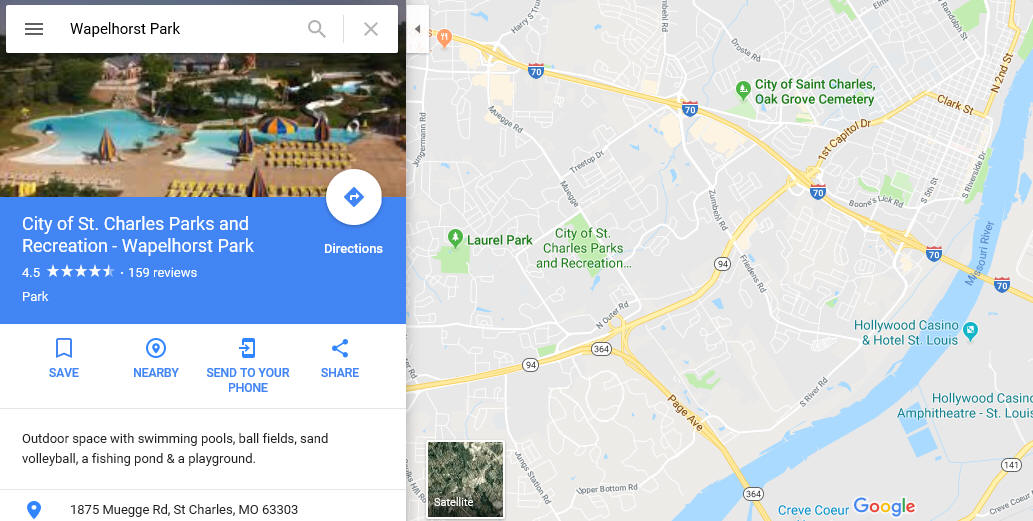The width and height of the screenshot is (1033, 521).
Task: Click the Park category link
Action: tap(35, 296)
